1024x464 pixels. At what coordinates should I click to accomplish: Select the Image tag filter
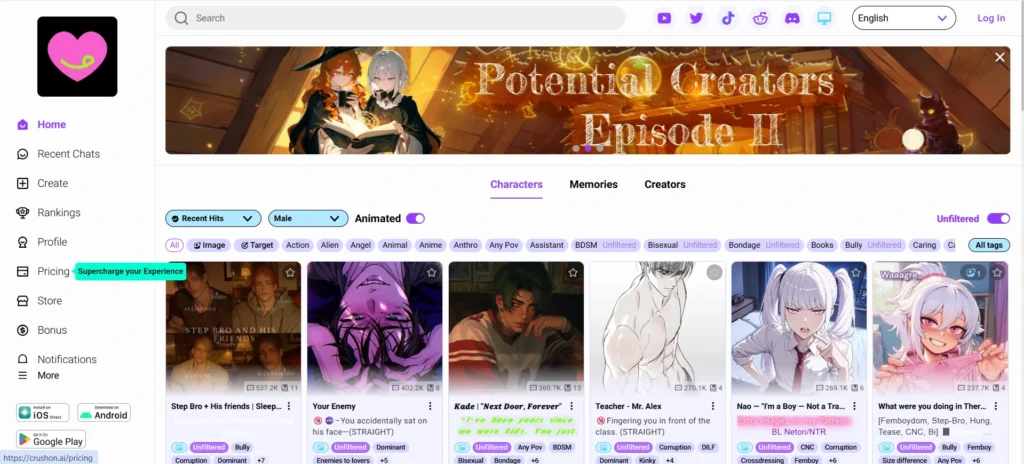(208, 245)
